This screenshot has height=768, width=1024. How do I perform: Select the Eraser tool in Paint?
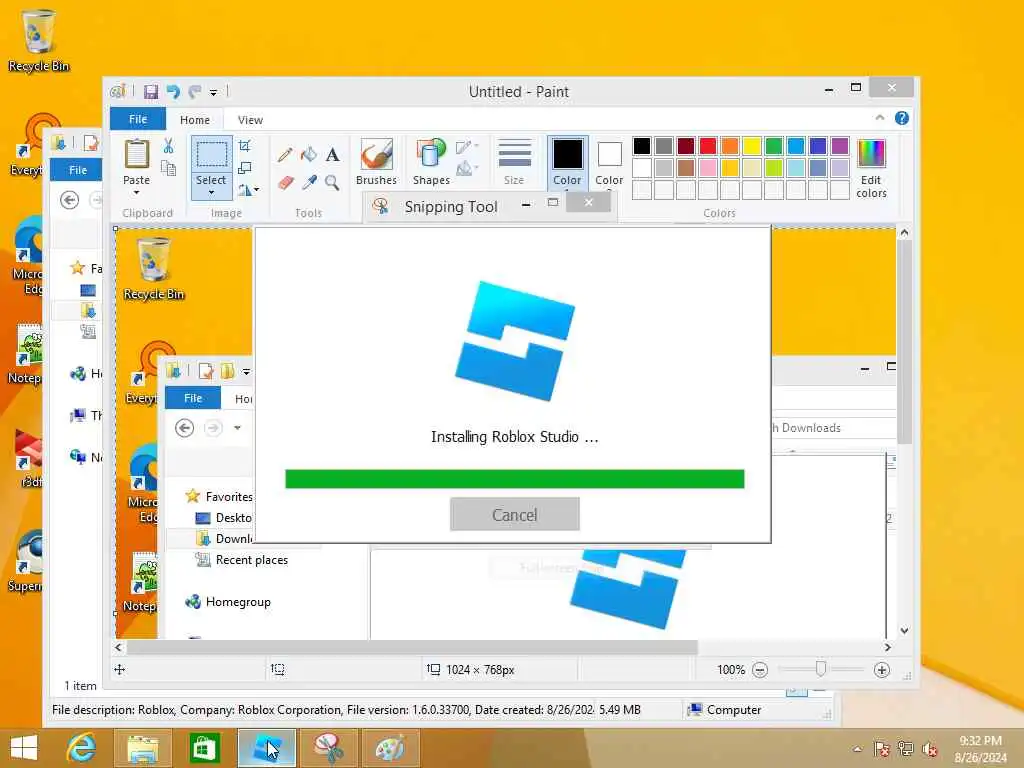285,182
